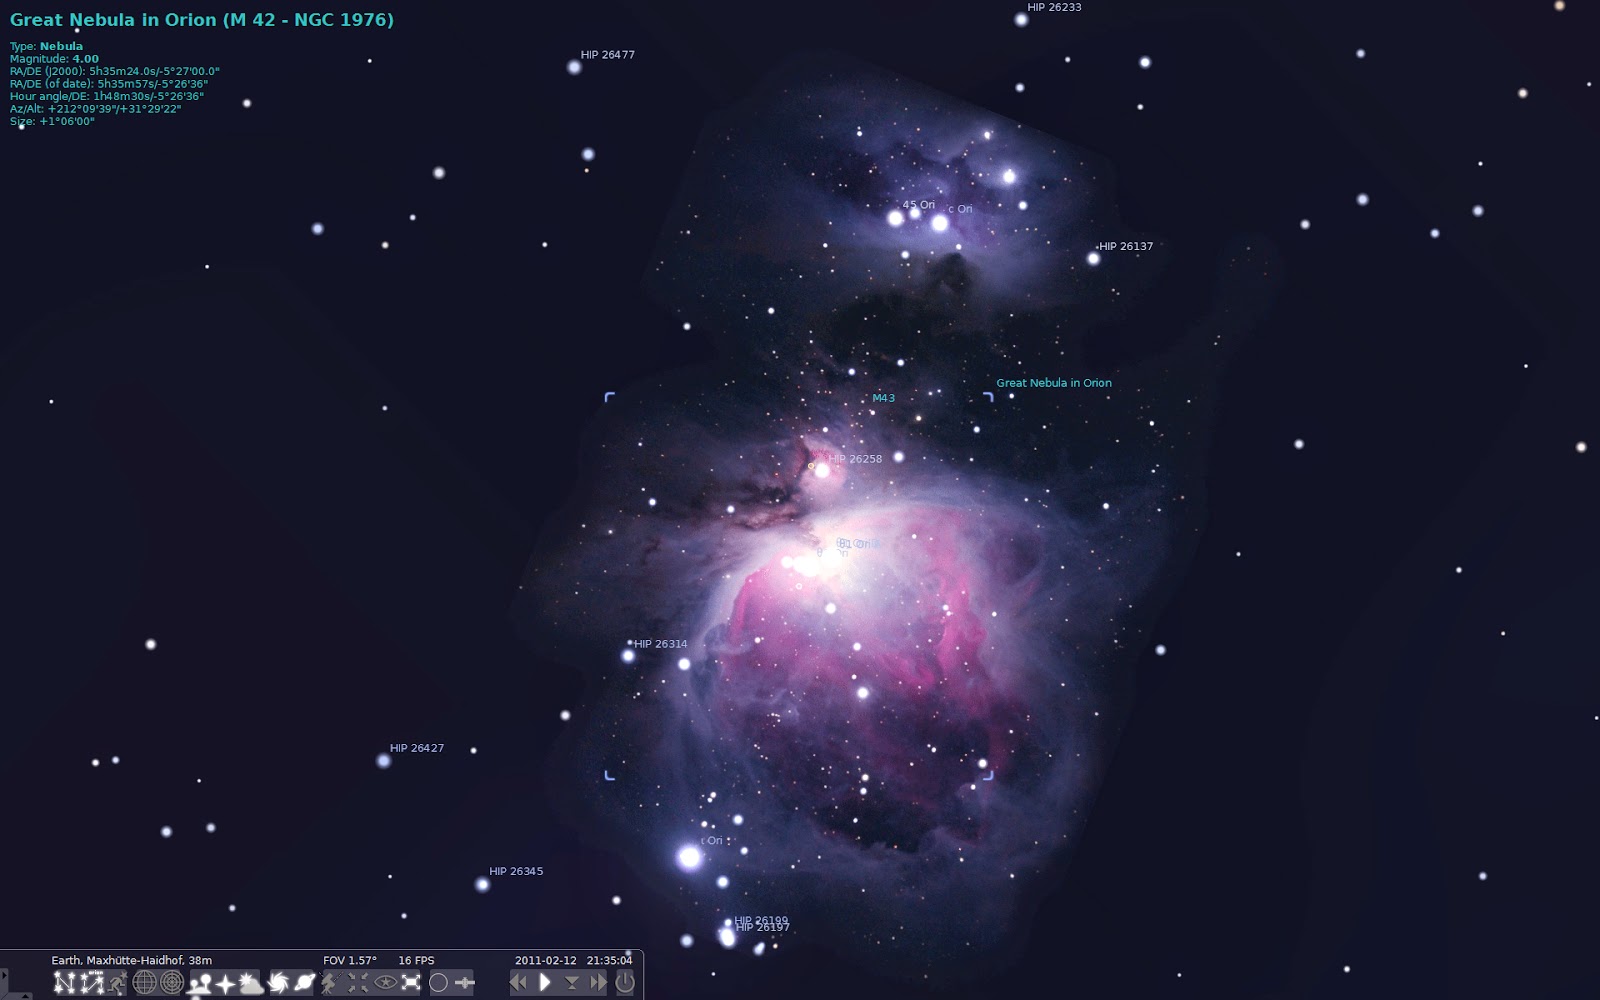
Task: Quit Stellarium power icon
Action: coord(625,983)
